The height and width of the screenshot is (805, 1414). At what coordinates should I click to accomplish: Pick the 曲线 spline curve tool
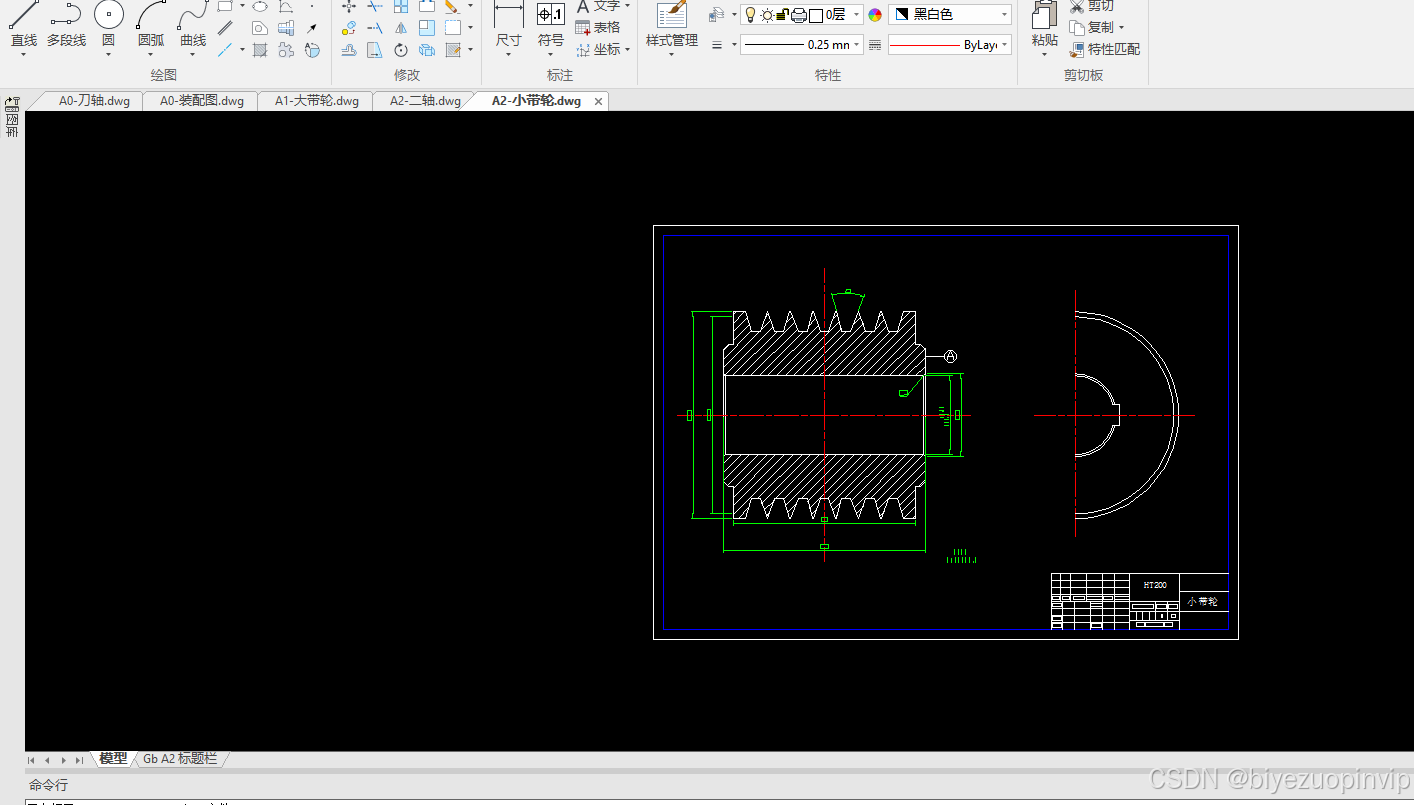pyautogui.click(x=193, y=24)
